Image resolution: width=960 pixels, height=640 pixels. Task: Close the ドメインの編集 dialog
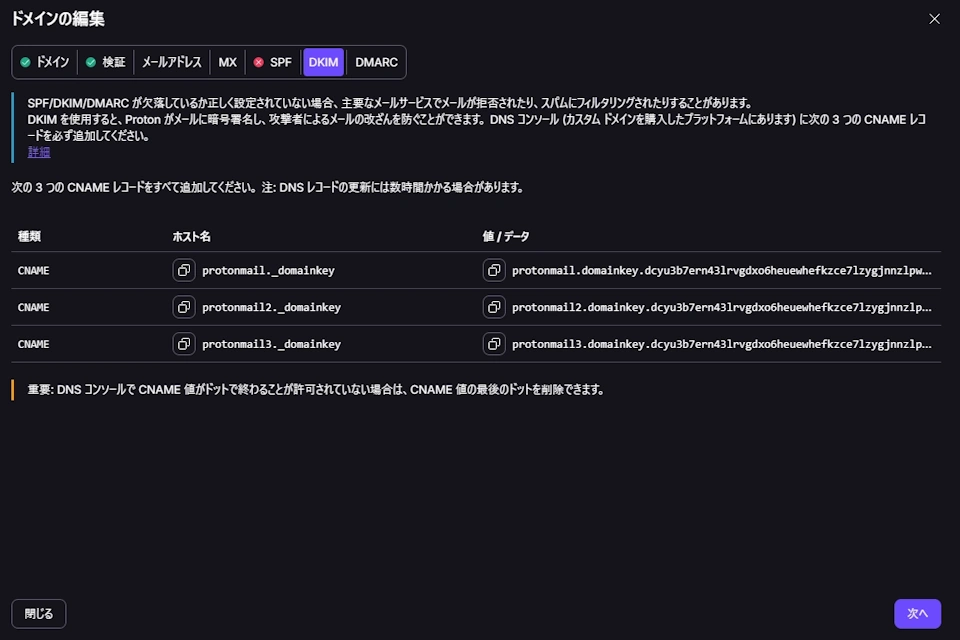point(934,18)
